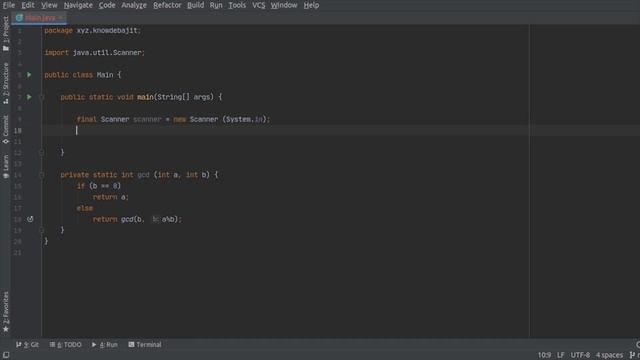Viewport: 640px width, 360px height.
Task: Open the Window menu
Action: point(284,5)
